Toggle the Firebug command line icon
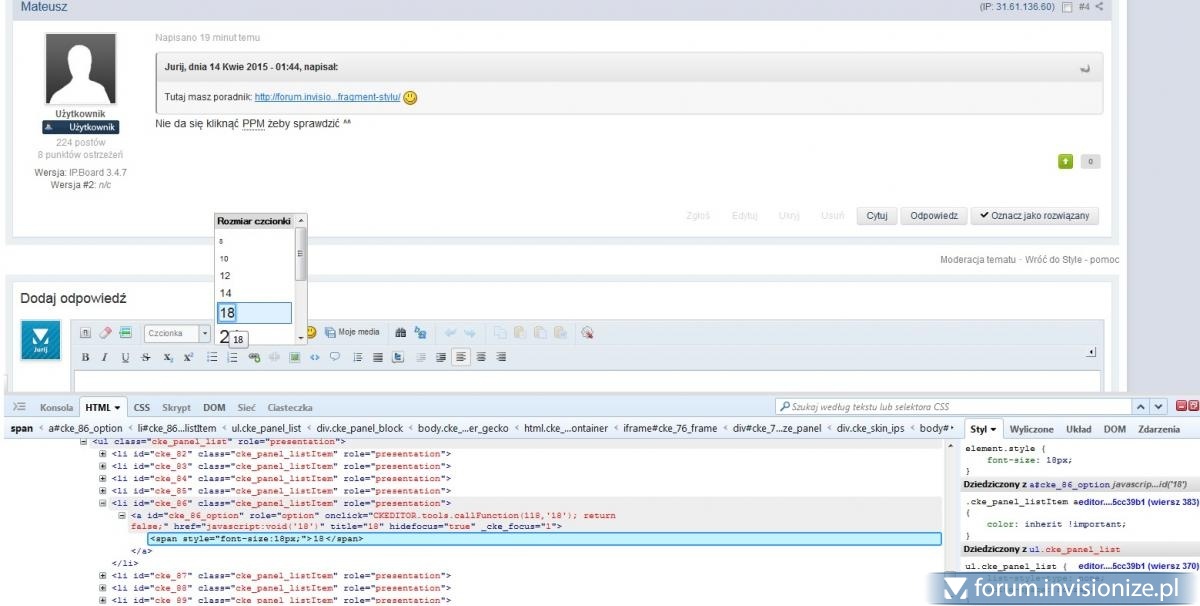 pyautogui.click(x=19, y=407)
